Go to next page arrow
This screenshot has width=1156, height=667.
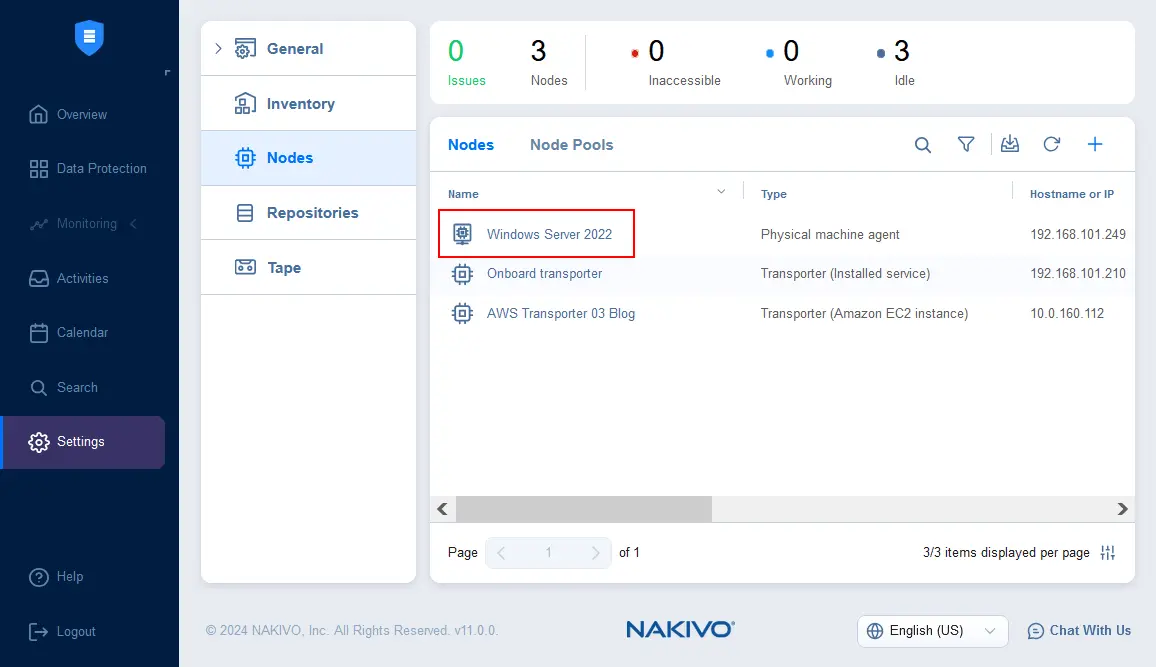pyautogui.click(x=596, y=553)
